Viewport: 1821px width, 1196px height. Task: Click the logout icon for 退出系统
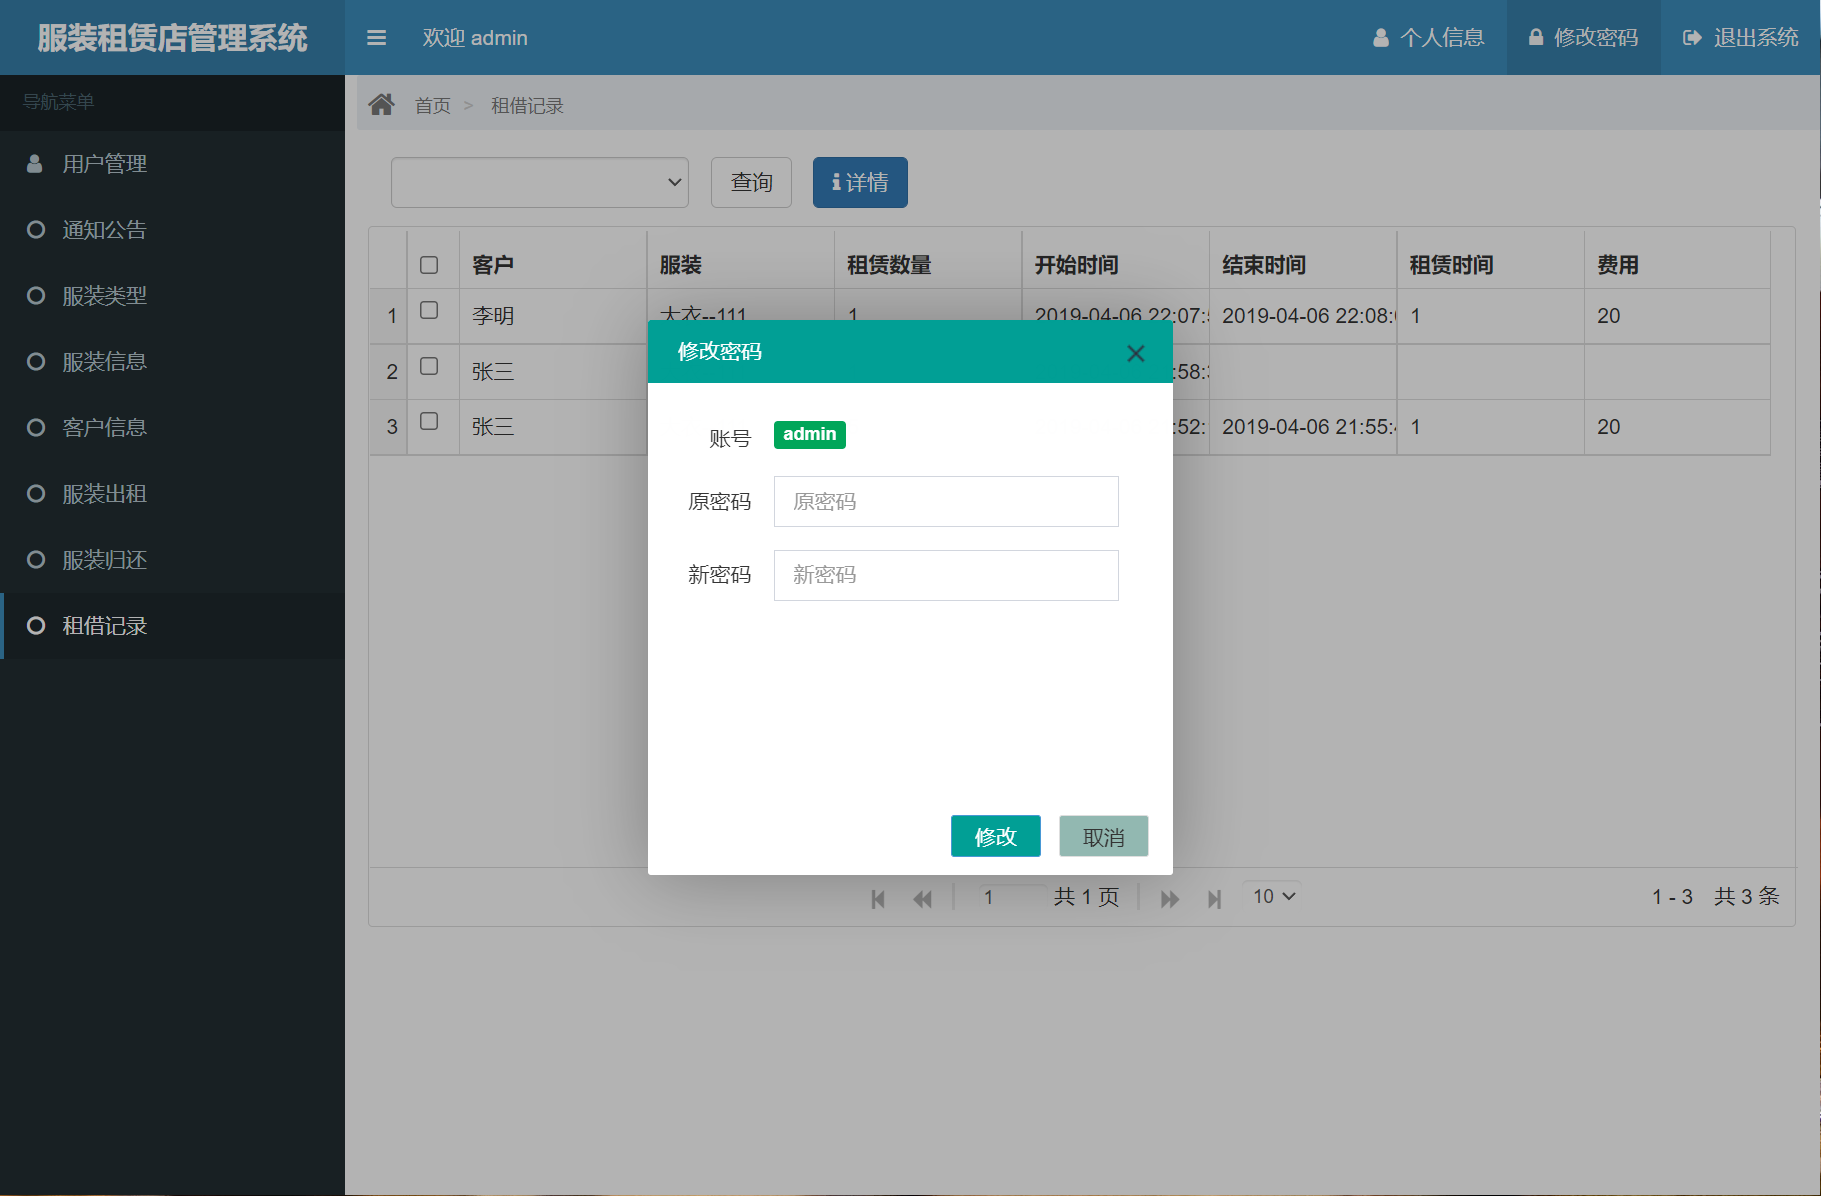coord(1691,37)
